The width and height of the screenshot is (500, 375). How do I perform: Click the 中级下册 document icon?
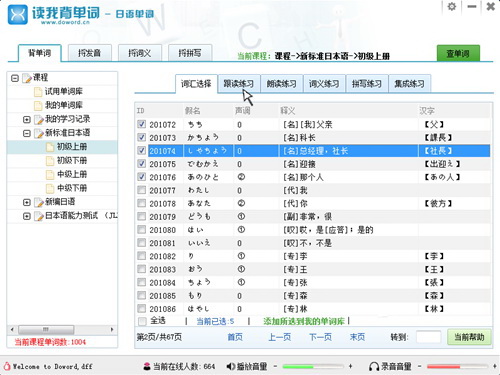tap(50, 189)
